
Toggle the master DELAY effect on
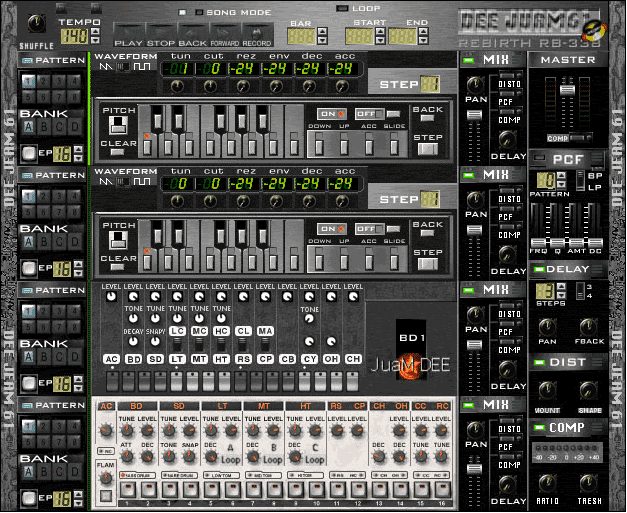tap(539, 270)
